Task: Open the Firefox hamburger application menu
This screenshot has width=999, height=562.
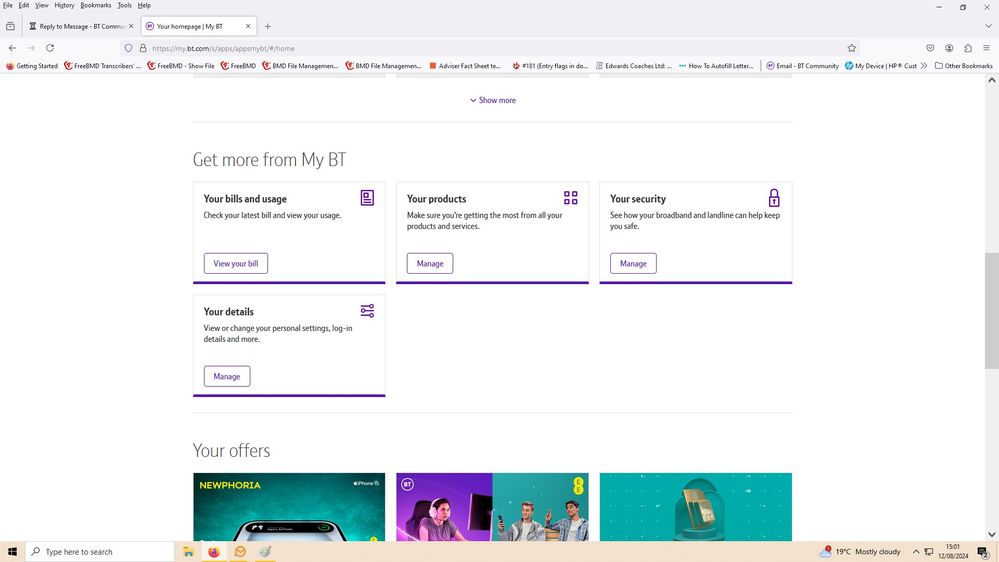Action: 987,48
